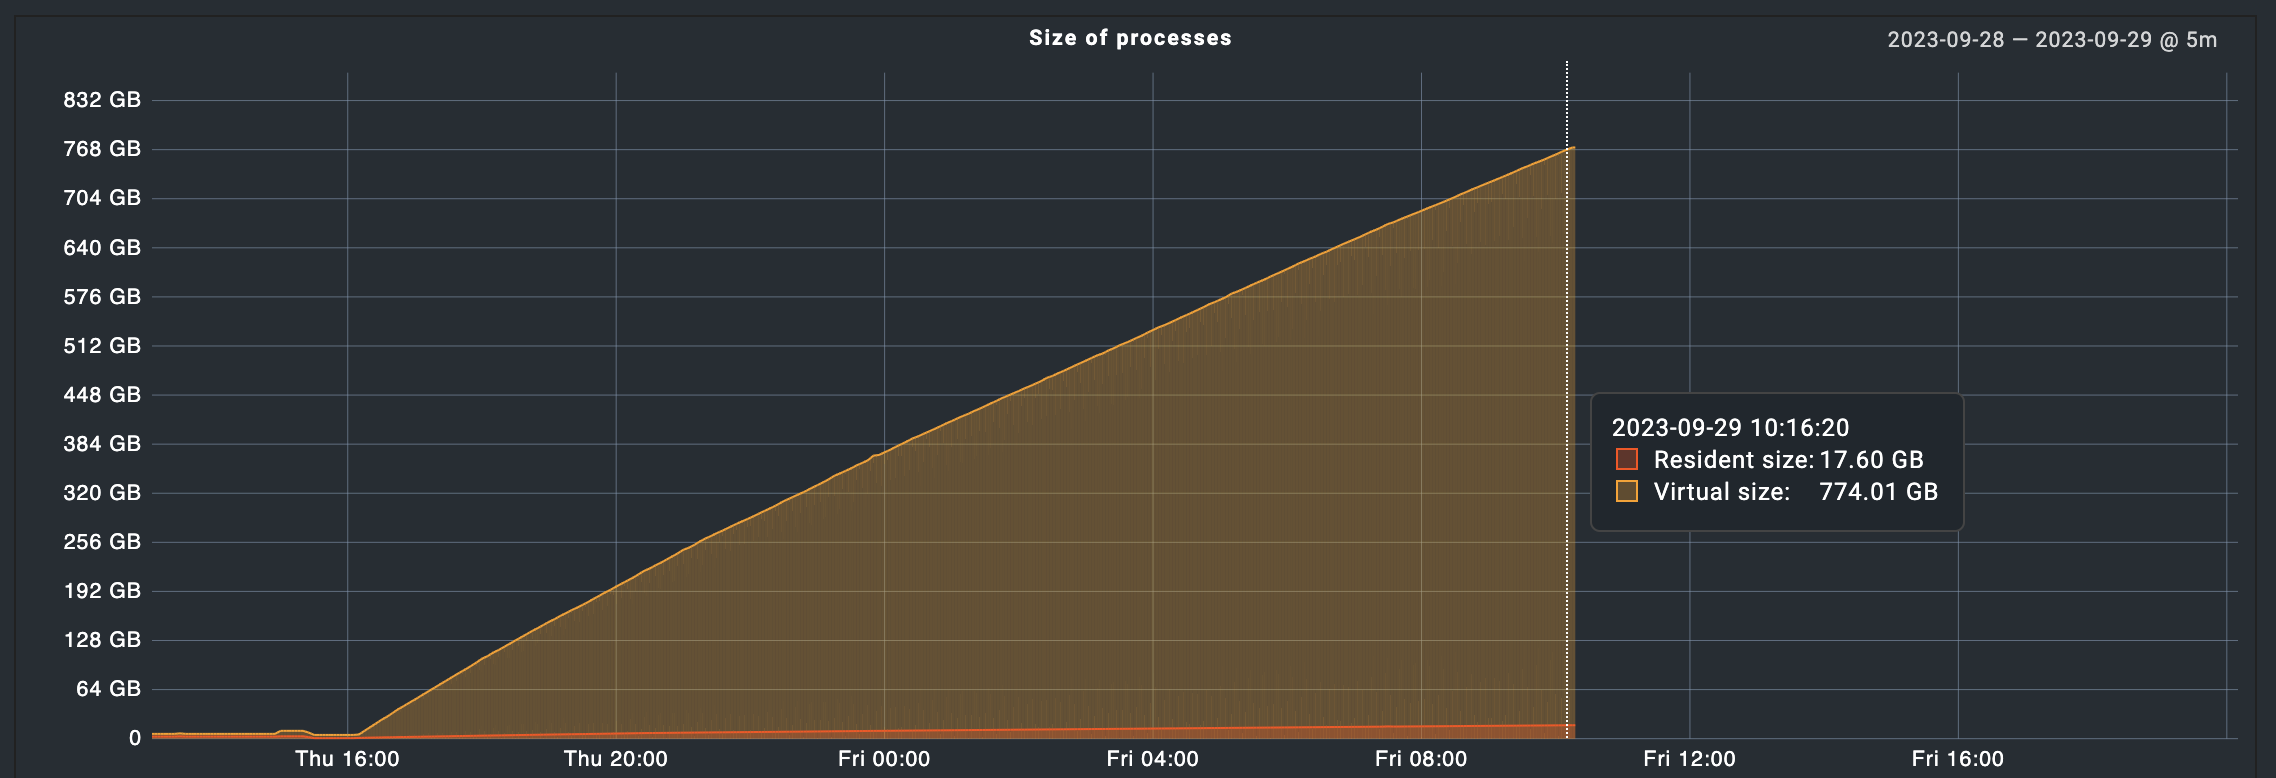Select the Thu 16:00 x-axis label

click(x=347, y=758)
